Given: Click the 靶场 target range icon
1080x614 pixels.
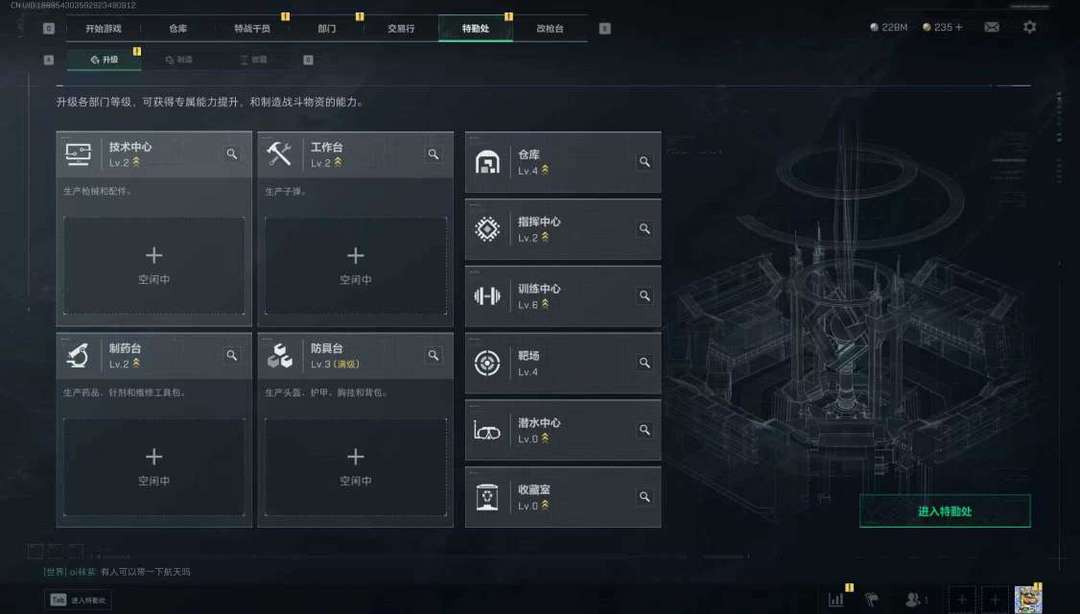Looking at the screenshot, I should pyautogui.click(x=488, y=362).
